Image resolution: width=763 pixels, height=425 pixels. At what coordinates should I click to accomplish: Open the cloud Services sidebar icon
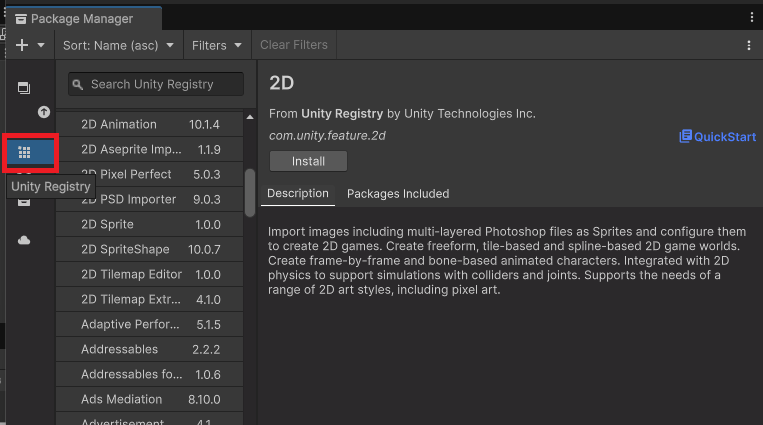[x=24, y=240]
